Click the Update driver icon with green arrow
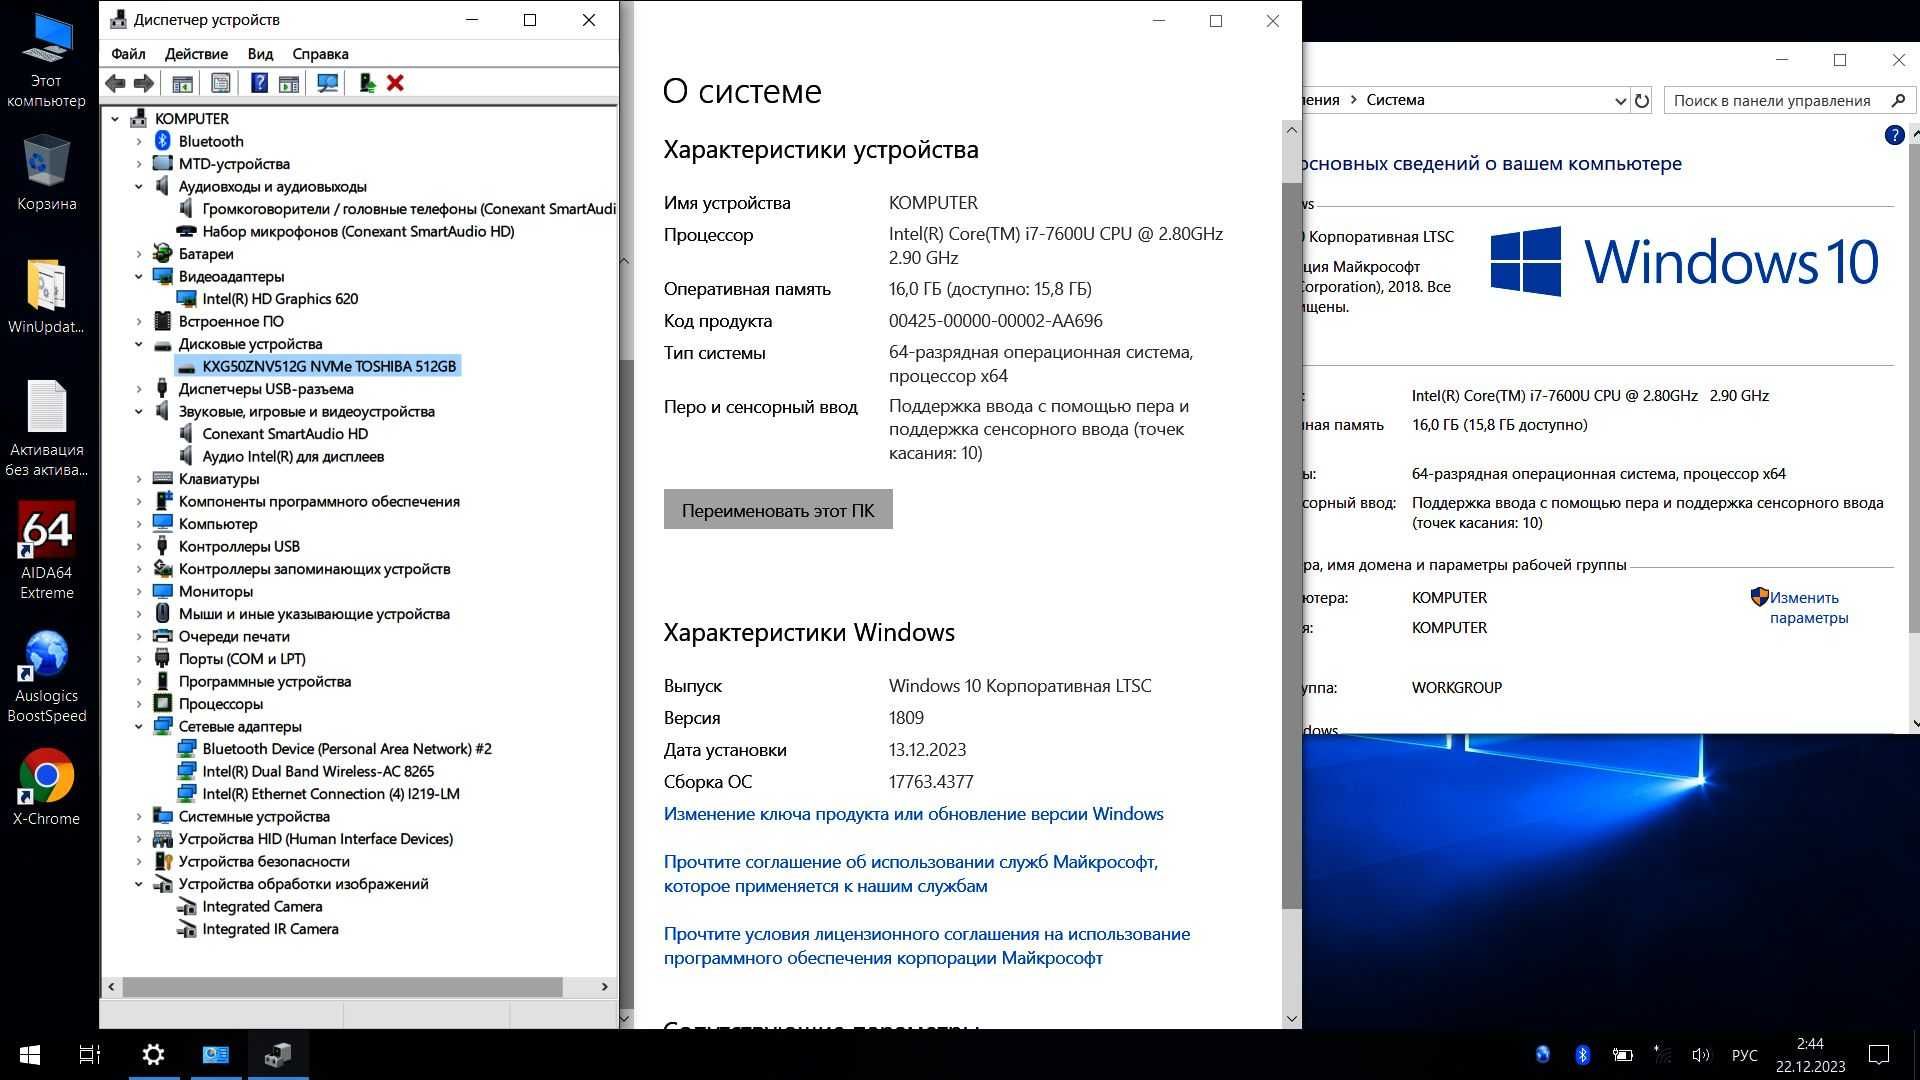The height and width of the screenshot is (1080, 1920). point(367,83)
